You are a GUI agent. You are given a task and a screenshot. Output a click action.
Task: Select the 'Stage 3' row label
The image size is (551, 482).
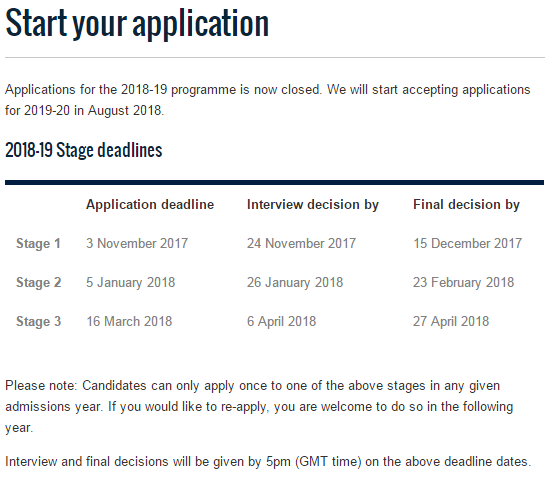point(39,321)
